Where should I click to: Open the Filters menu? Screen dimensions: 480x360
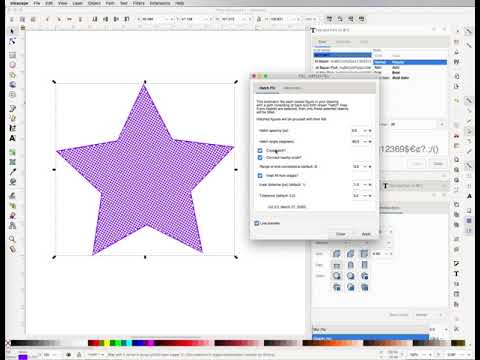click(139, 3)
